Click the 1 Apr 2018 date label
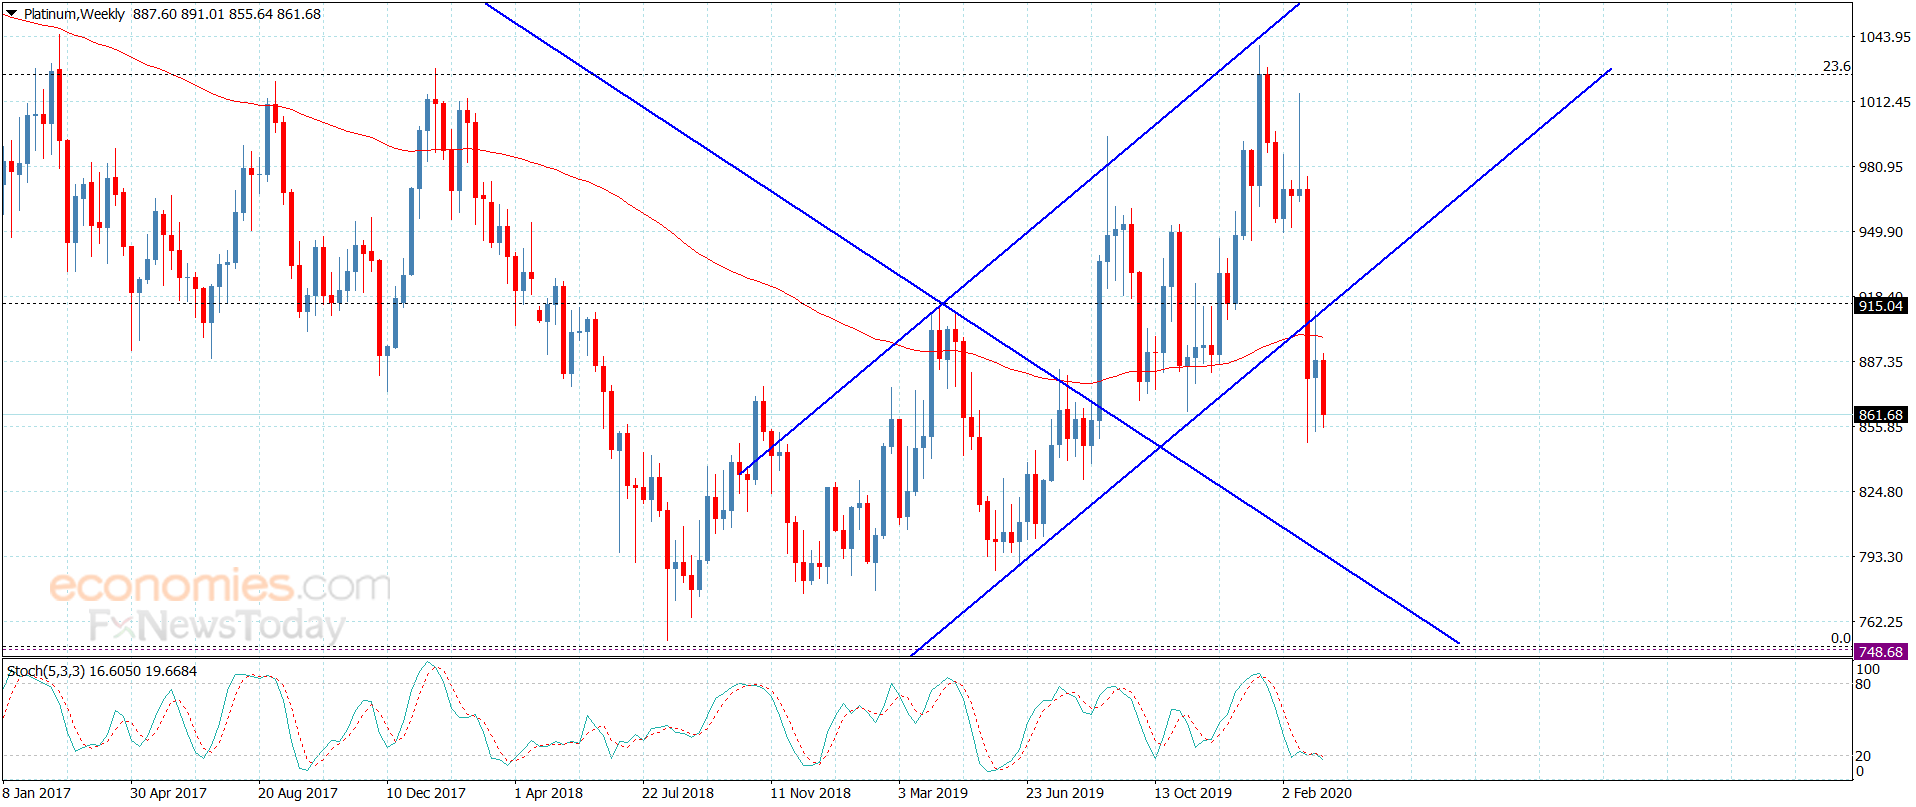 pyautogui.click(x=548, y=793)
